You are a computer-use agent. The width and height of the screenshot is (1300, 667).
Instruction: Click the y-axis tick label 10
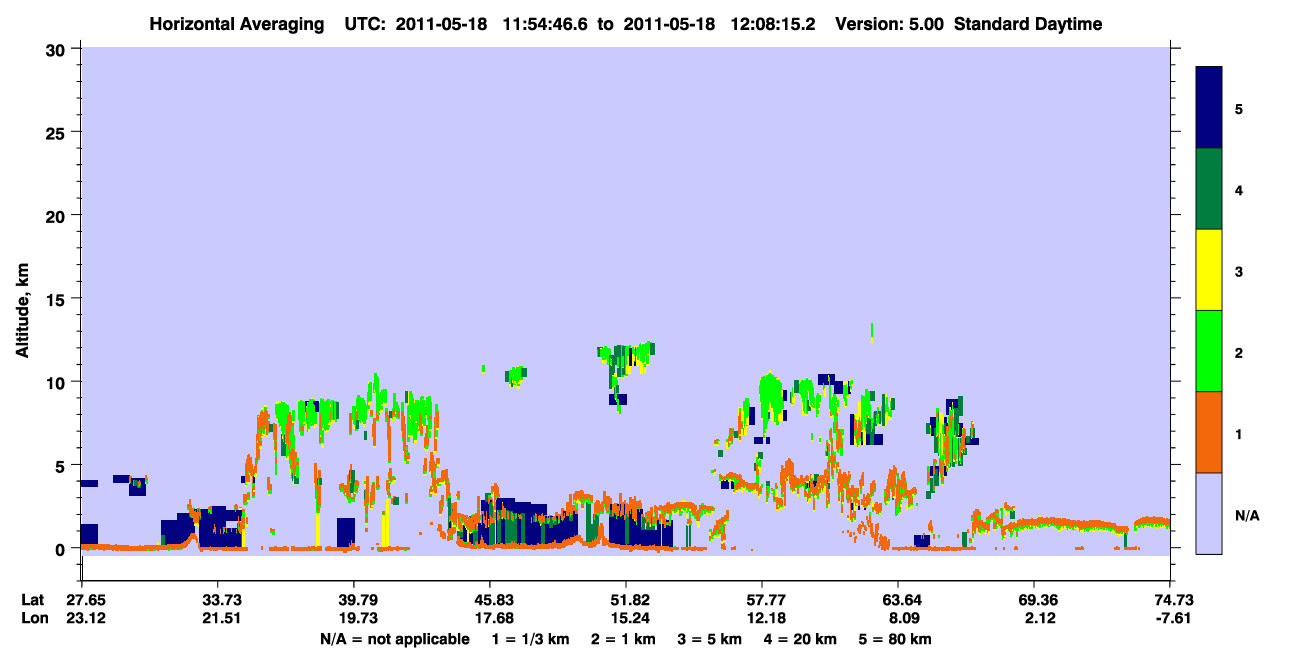pyautogui.click(x=58, y=382)
